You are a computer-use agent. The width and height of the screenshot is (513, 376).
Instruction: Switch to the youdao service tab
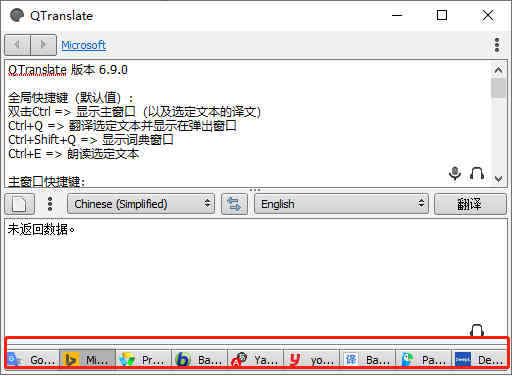click(312, 359)
